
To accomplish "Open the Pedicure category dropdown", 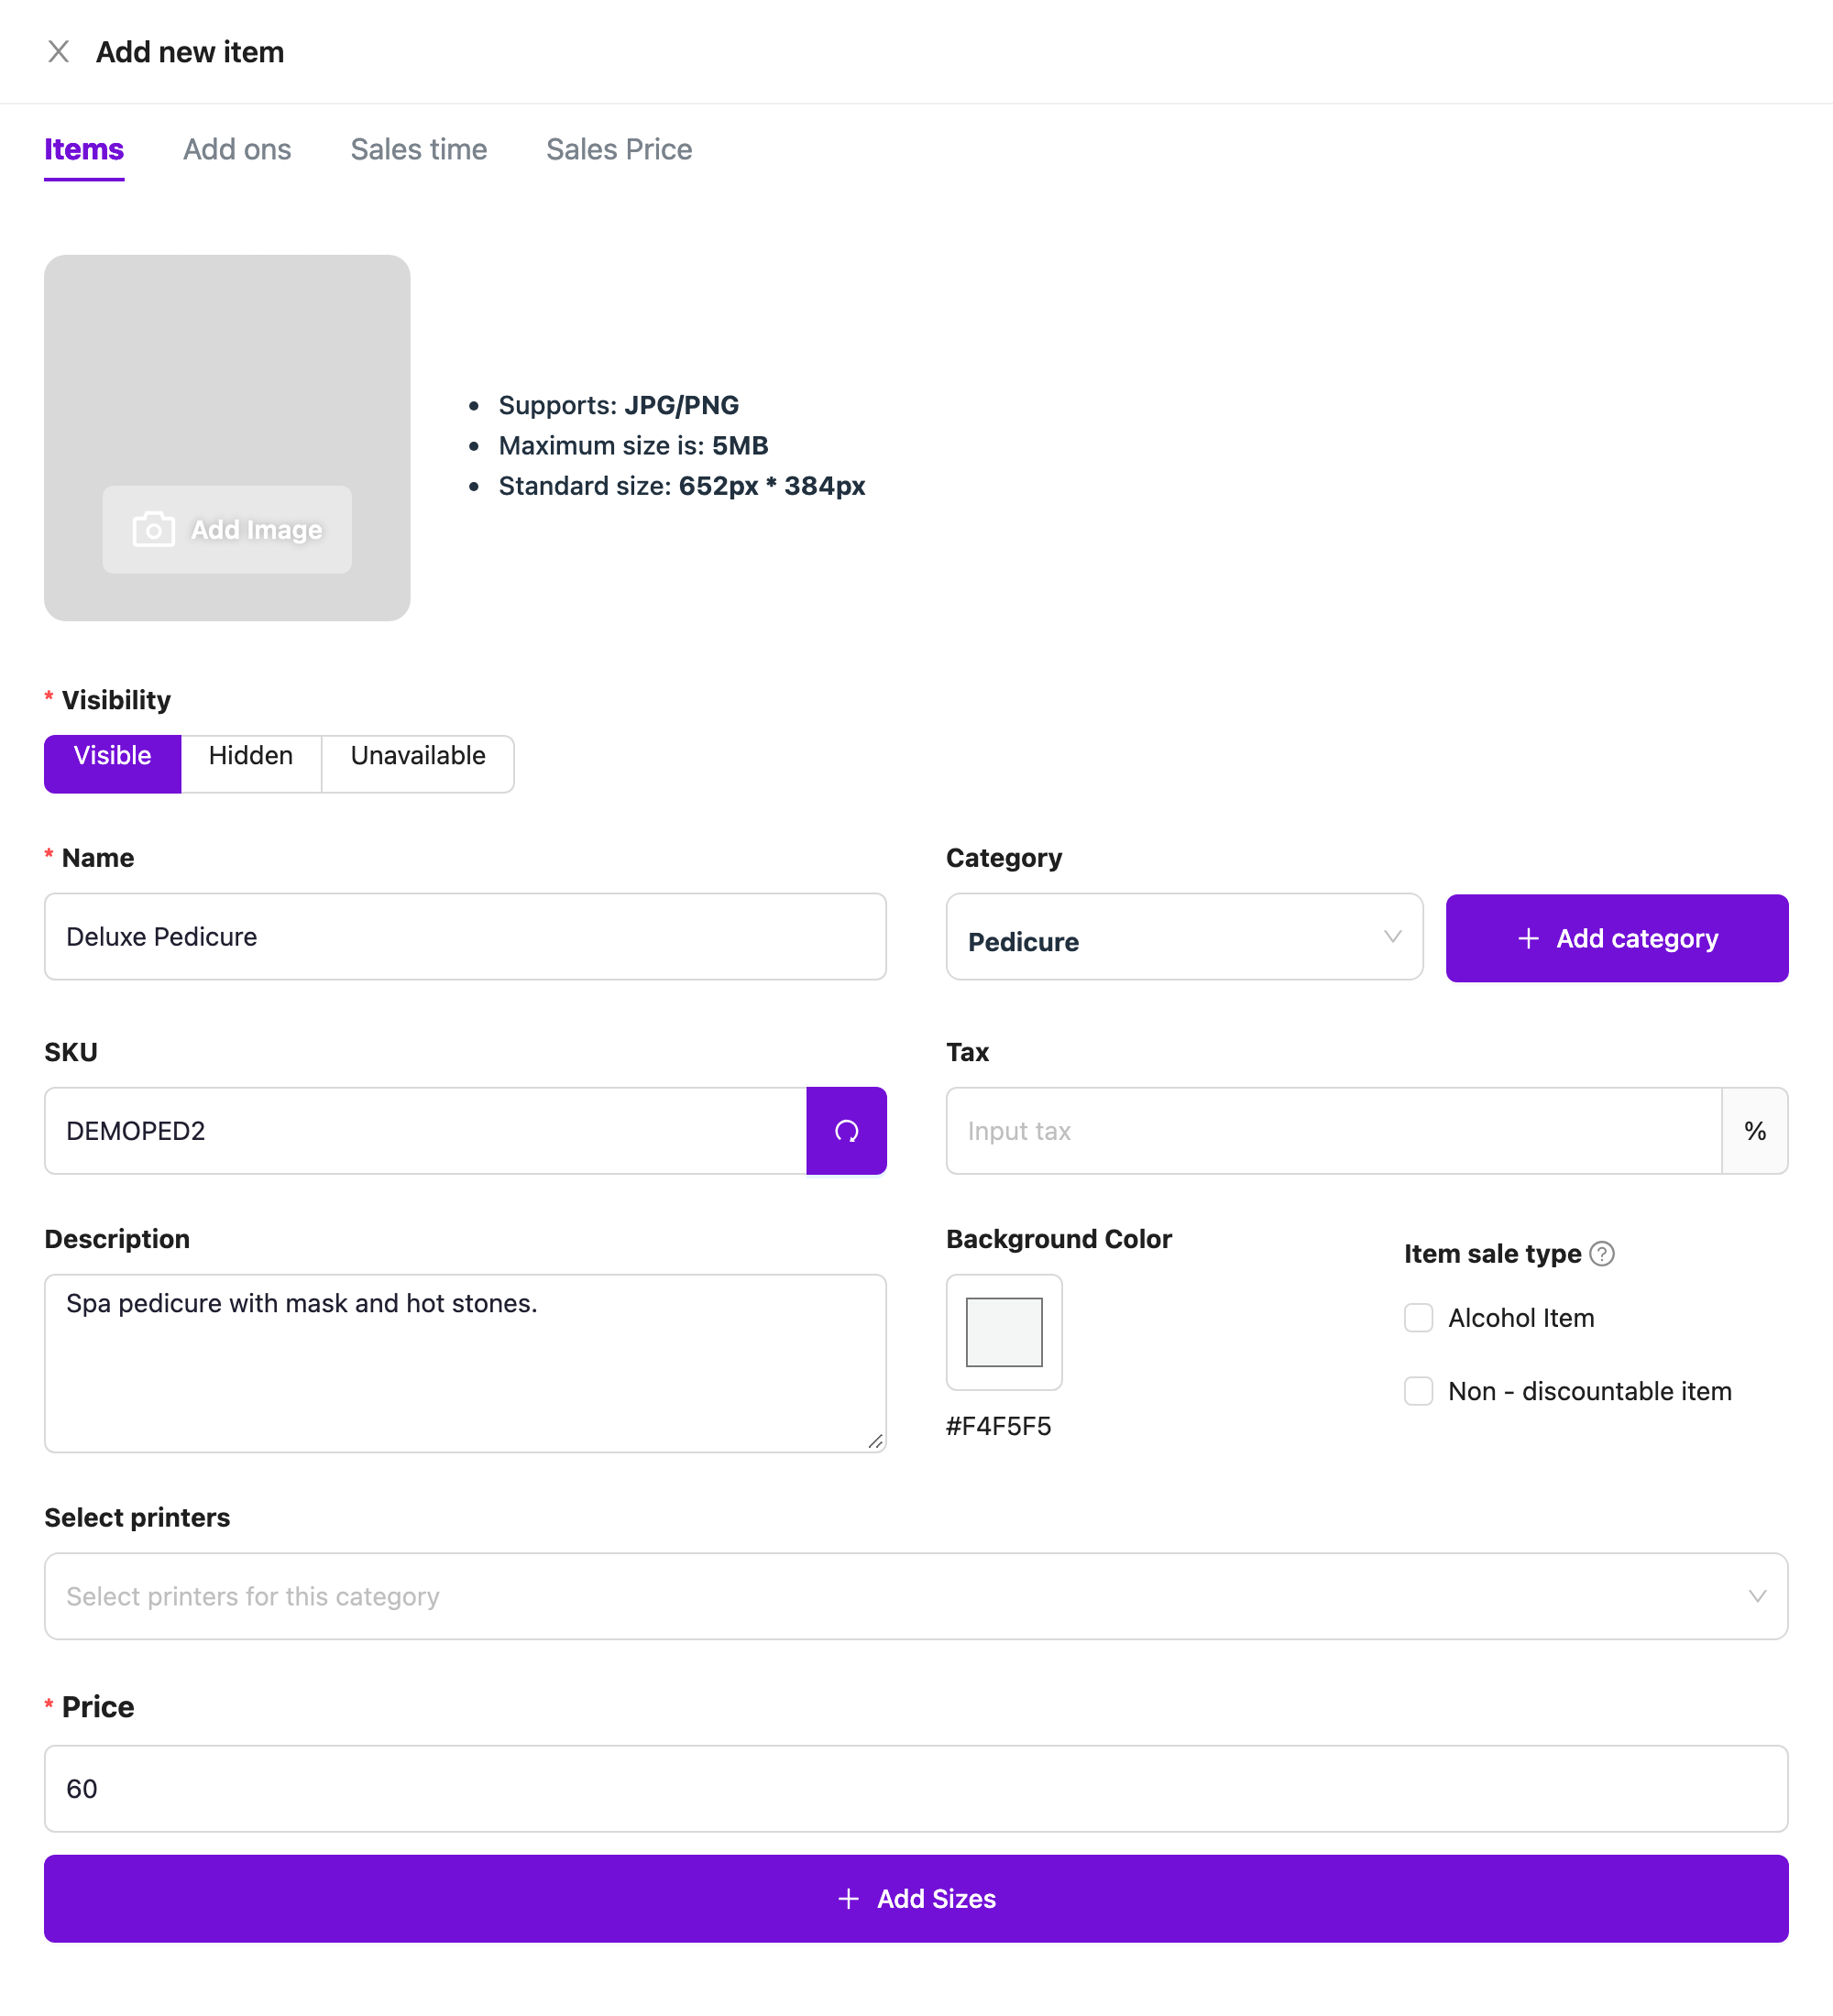I will click(1184, 937).
